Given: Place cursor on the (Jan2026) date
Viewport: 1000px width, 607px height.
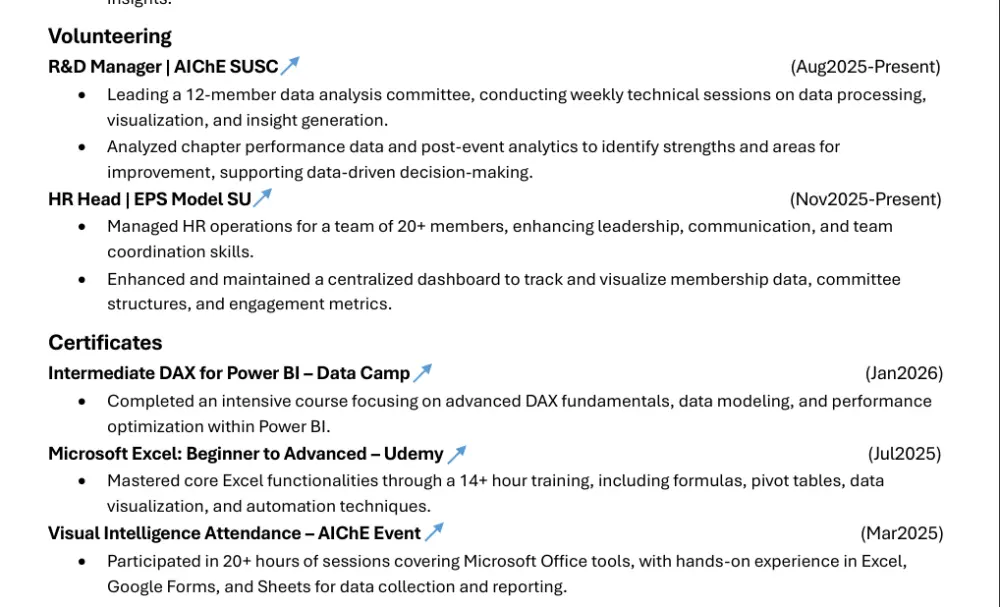Looking at the screenshot, I should (904, 373).
